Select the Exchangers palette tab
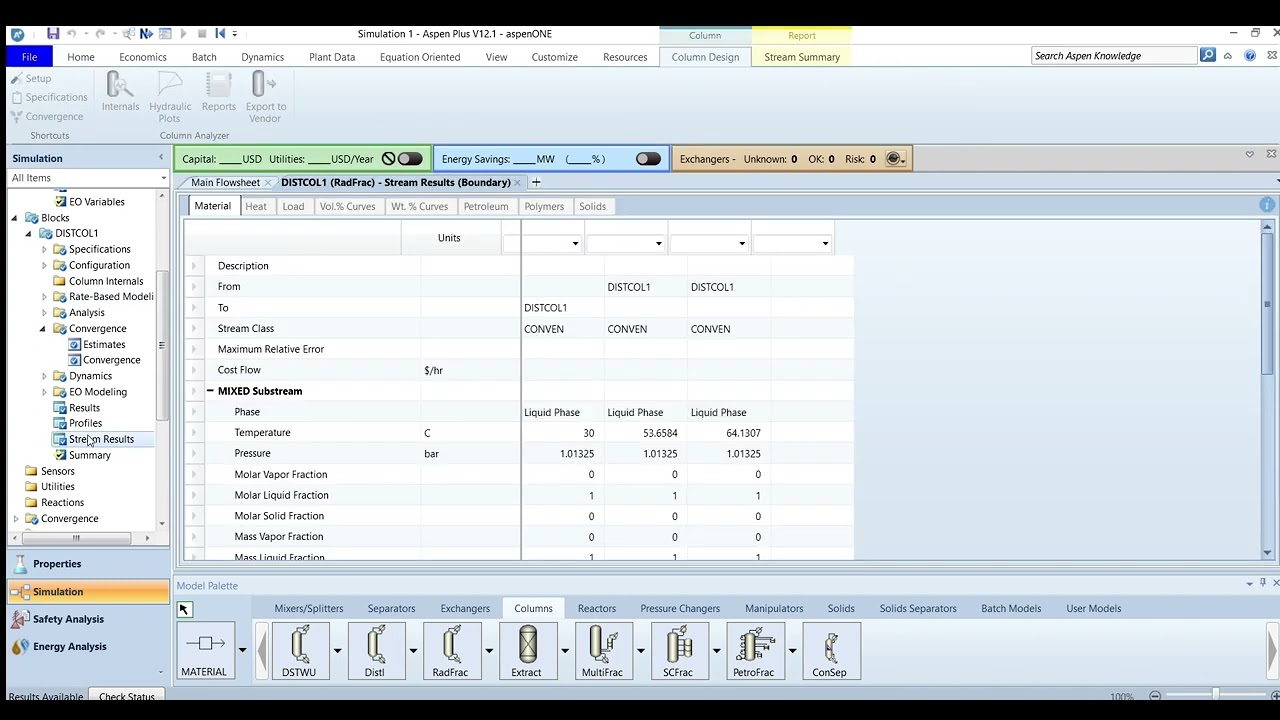Screen dimensions: 1280x720 pos(465,608)
